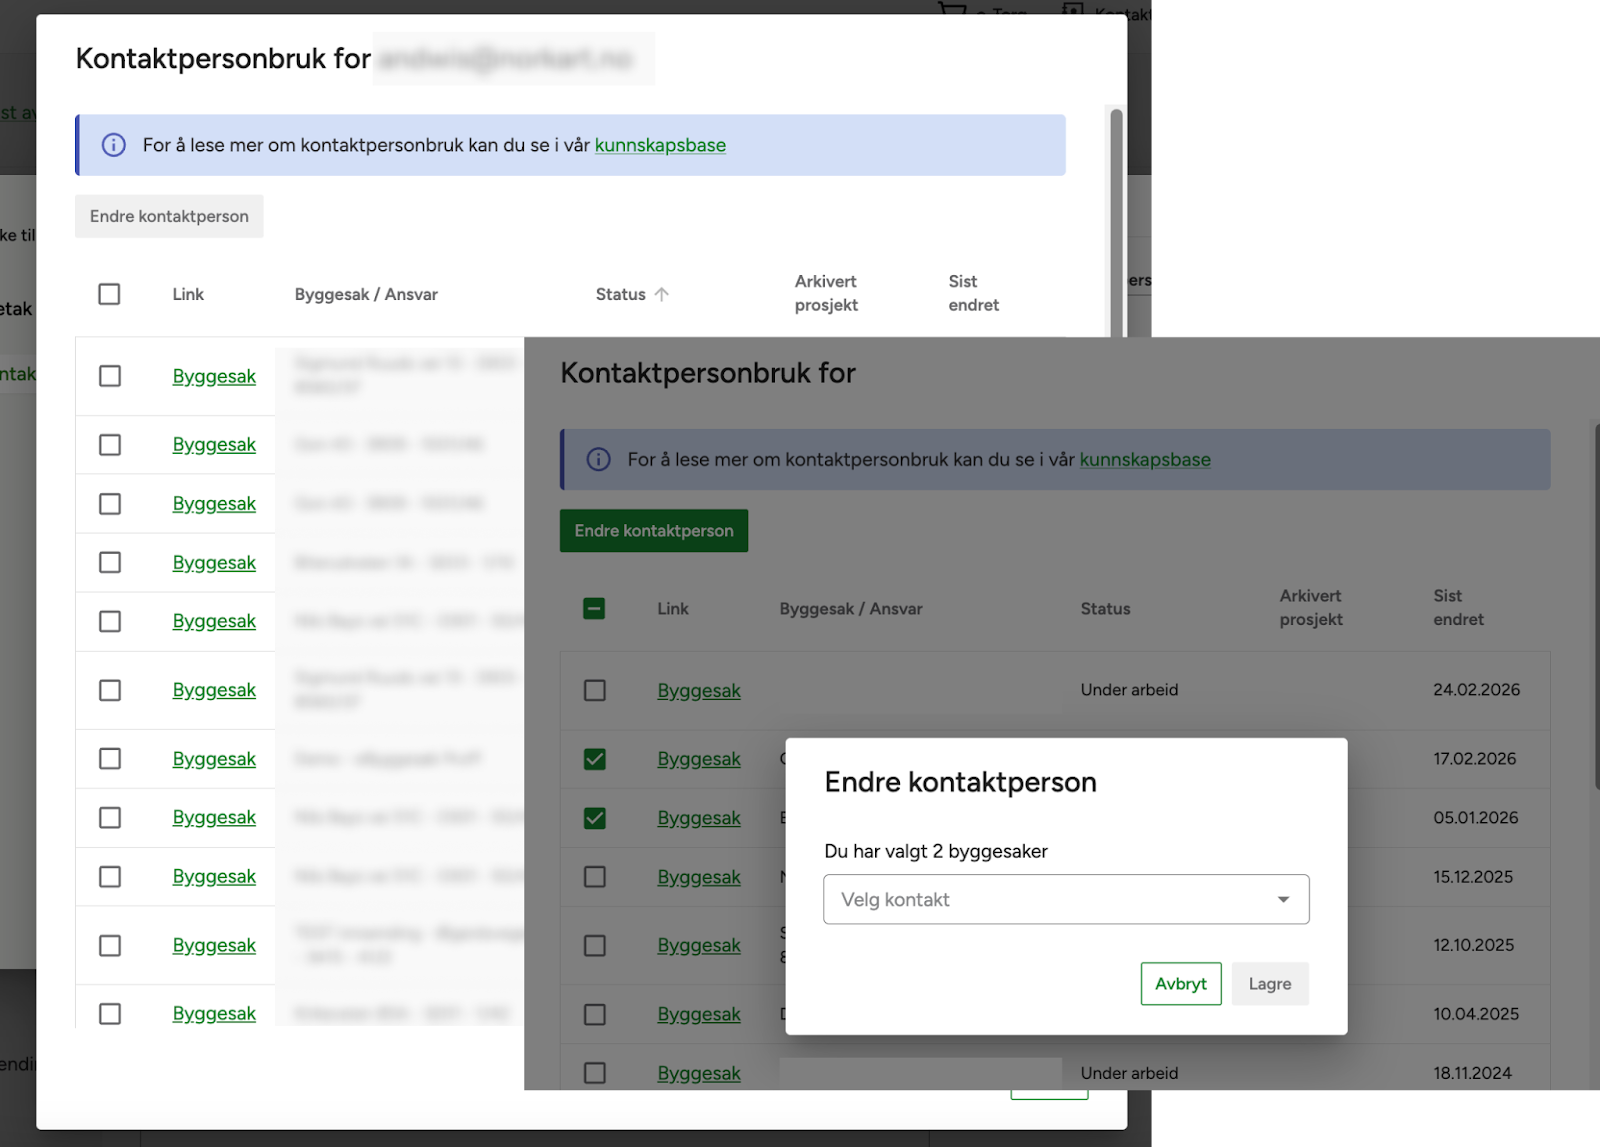Click the scrollbar beside the undimmed table
Viewport: 1600px width, 1147px height.
(1116, 220)
